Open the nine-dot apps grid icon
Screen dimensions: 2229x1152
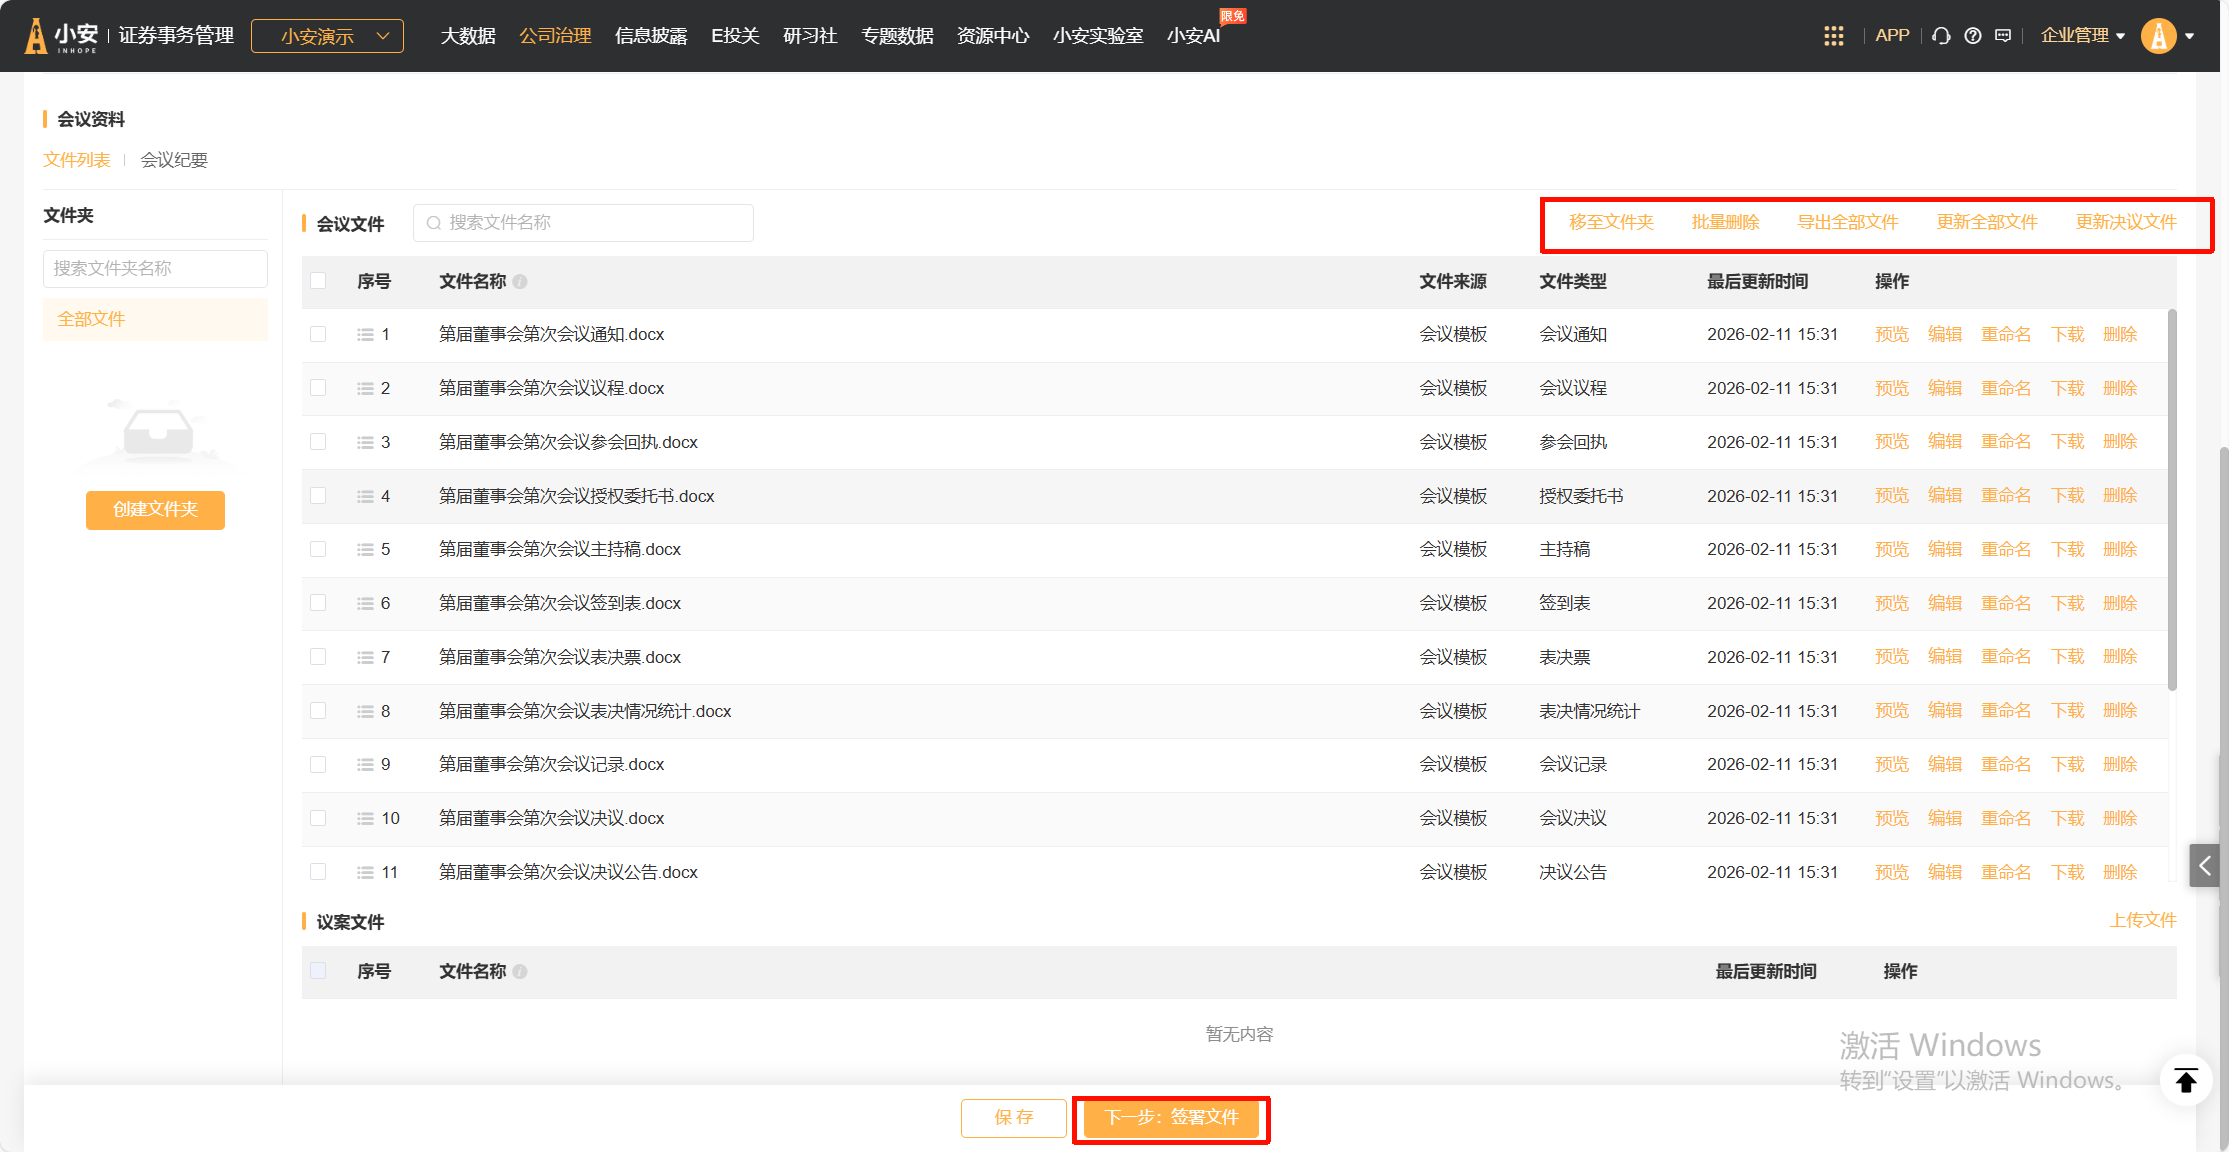tap(1833, 36)
